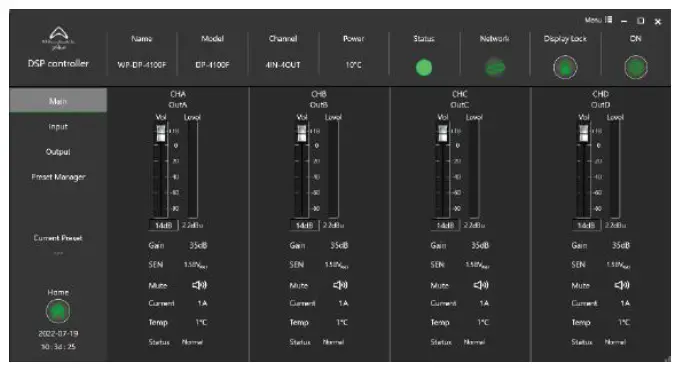The height and width of the screenshot is (368, 683).
Task: Click the CHC Status Normal text
Action: (x=474, y=342)
